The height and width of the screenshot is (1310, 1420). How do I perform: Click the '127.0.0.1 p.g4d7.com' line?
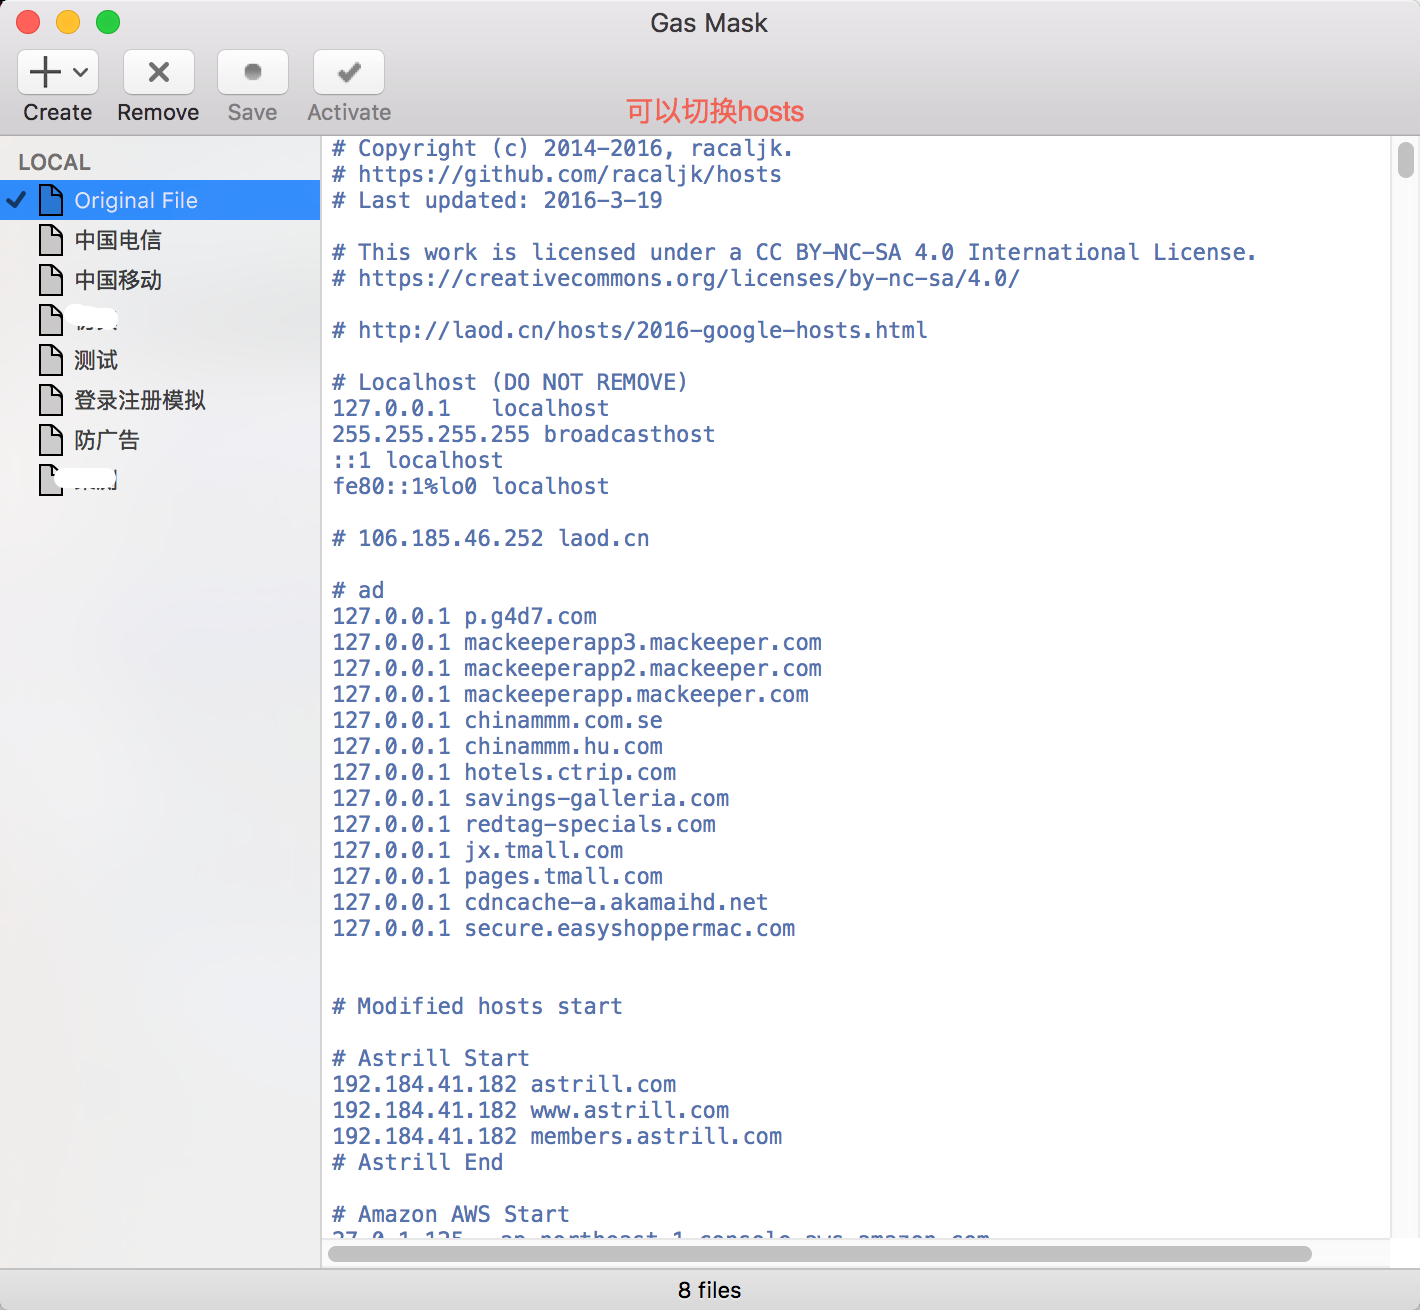pos(465,616)
